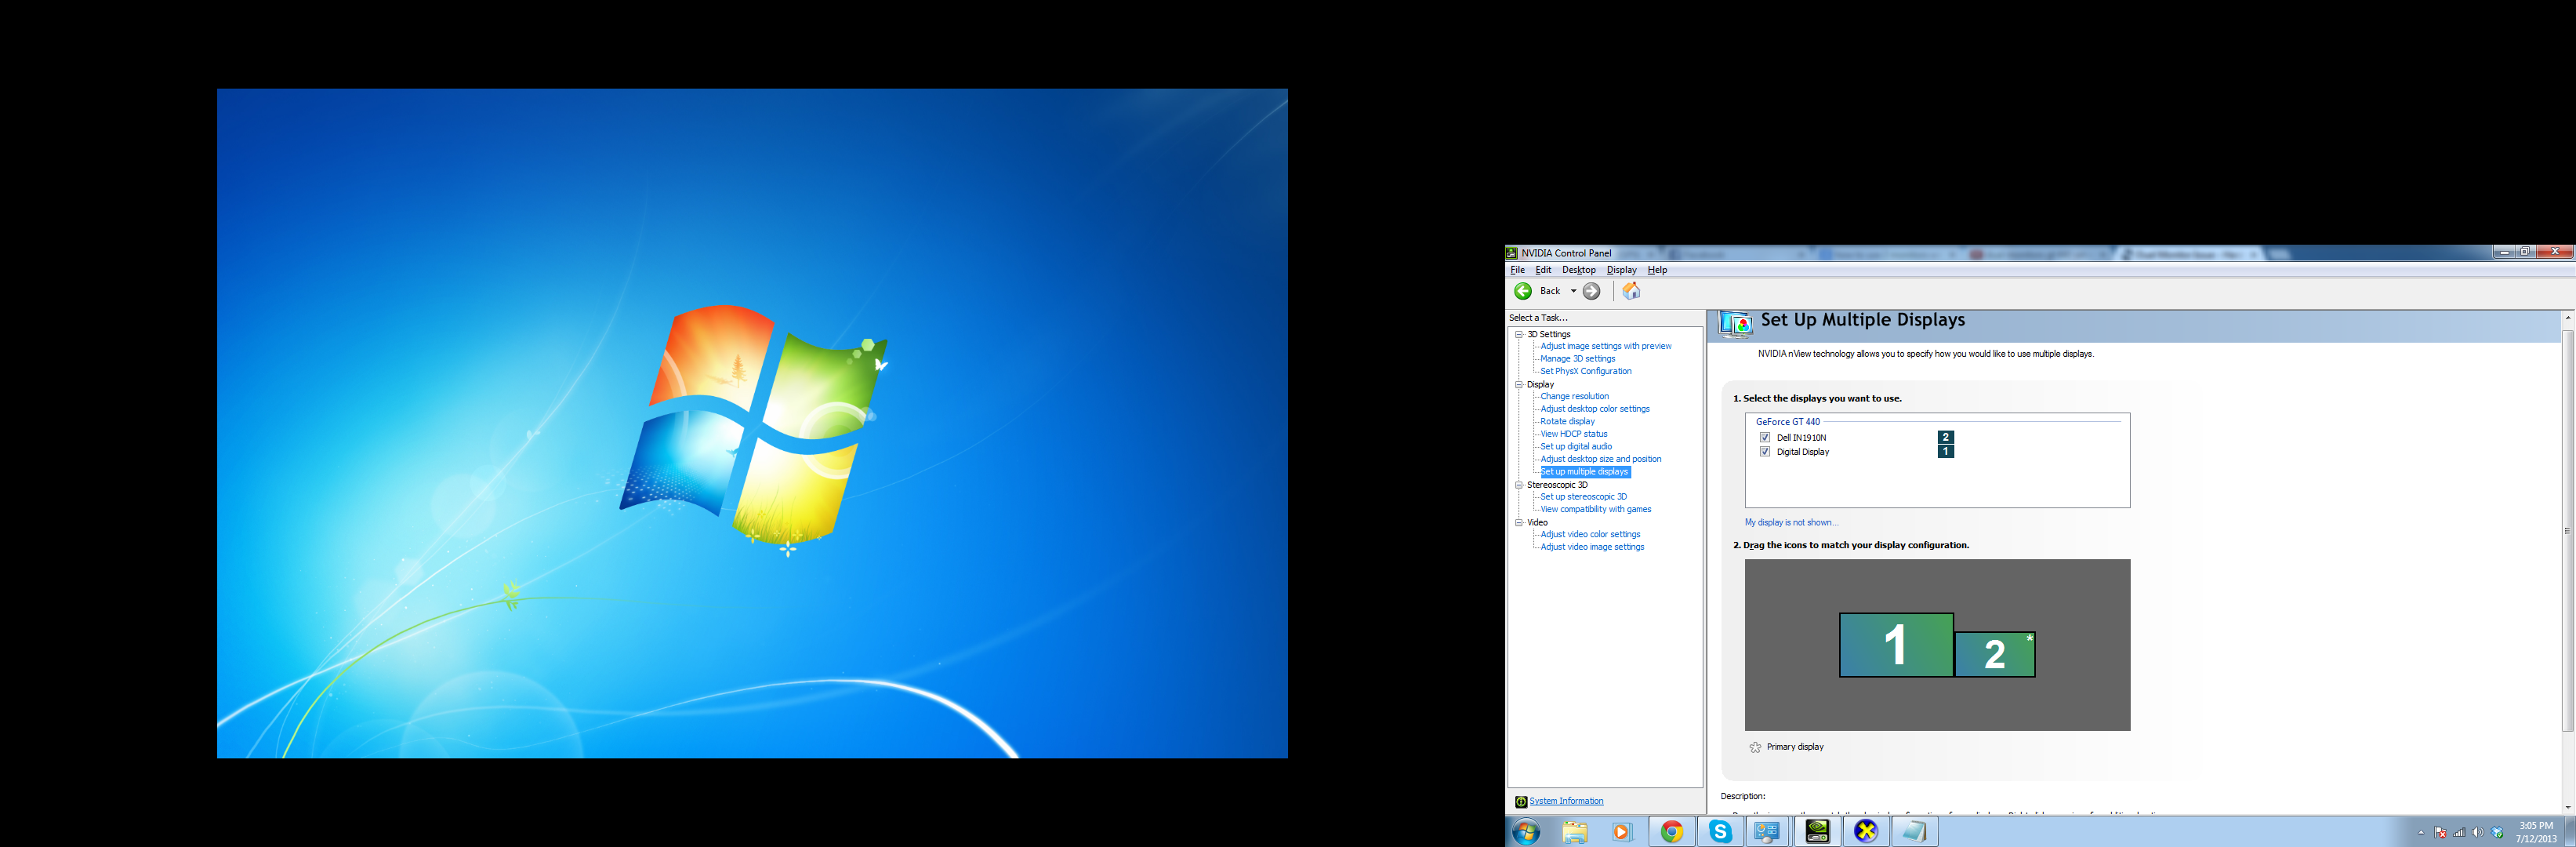The height and width of the screenshot is (847, 2576).
Task: Open the Change resolution task
Action: (x=1574, y=397)
